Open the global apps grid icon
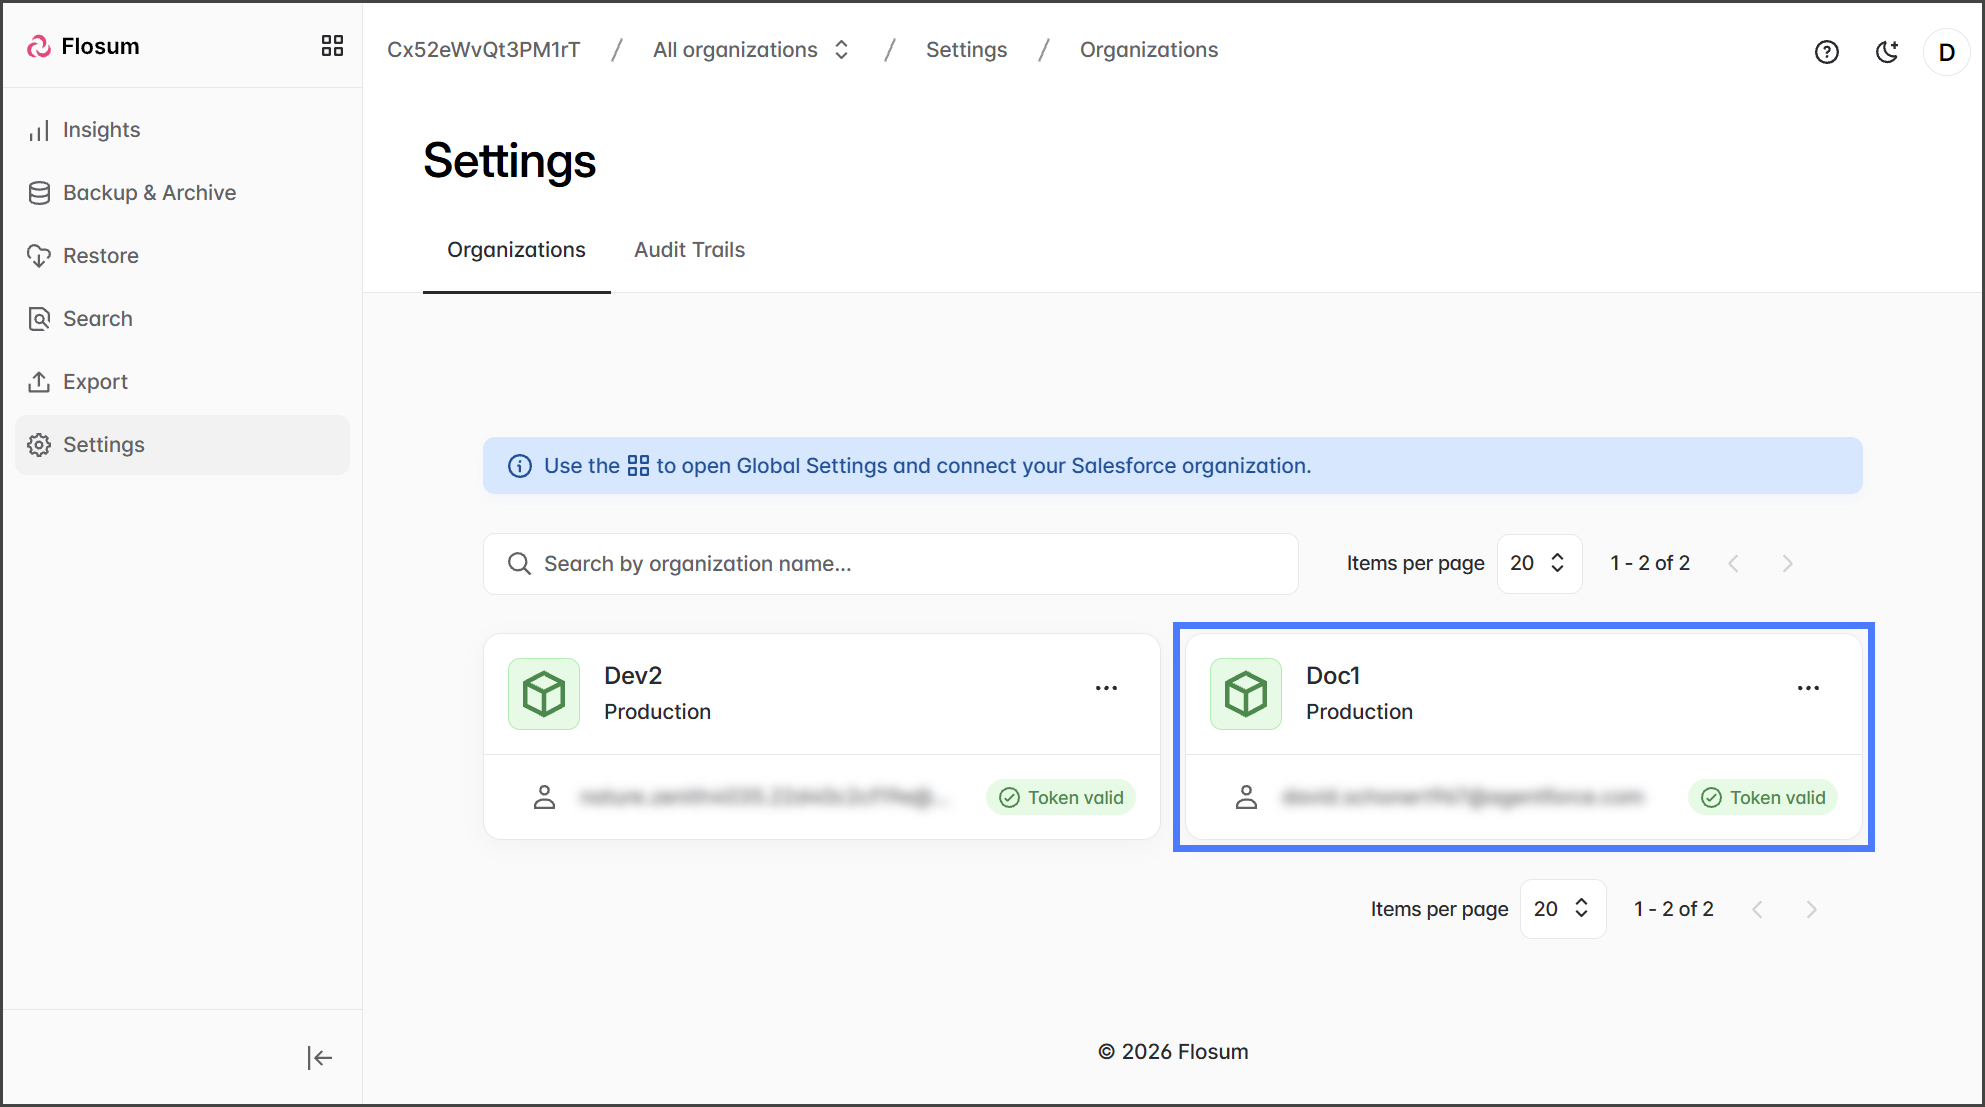1985x1107 pixels. pos(332,46)
